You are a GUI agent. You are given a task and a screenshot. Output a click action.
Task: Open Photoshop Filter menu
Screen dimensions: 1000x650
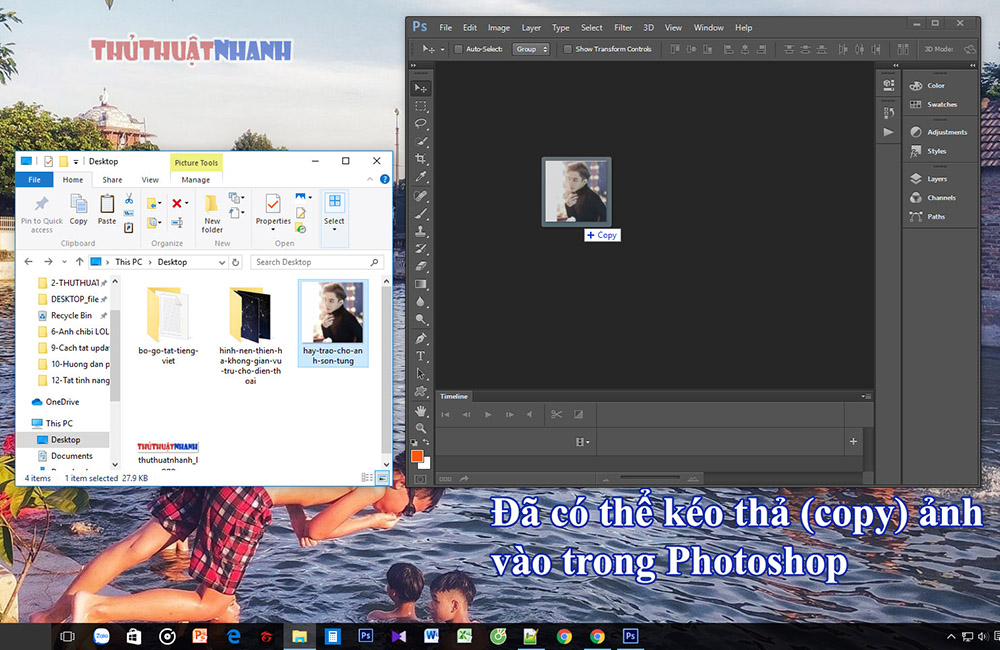(622, 27)
